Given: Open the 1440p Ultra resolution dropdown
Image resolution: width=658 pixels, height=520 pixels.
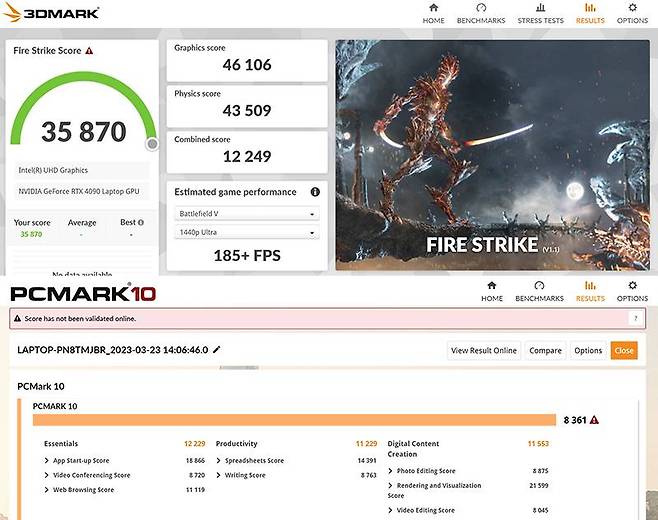Looking at the screenshot, I should click(x=247, y=232).
